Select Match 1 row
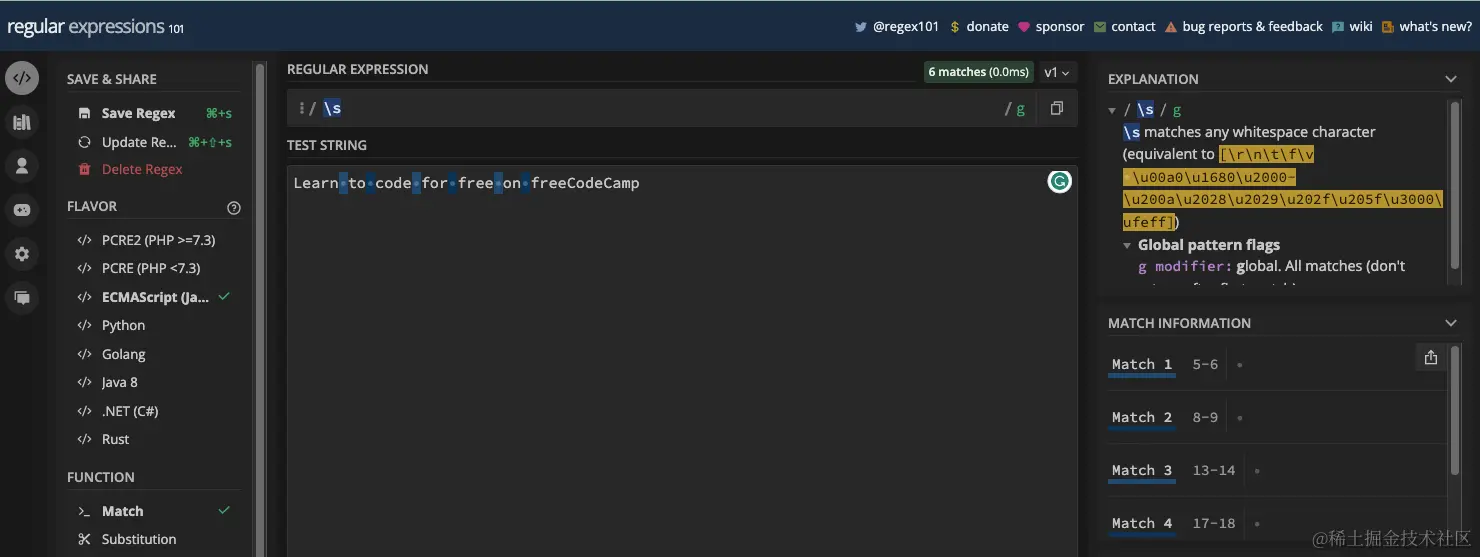 (x=1275, y=365)
